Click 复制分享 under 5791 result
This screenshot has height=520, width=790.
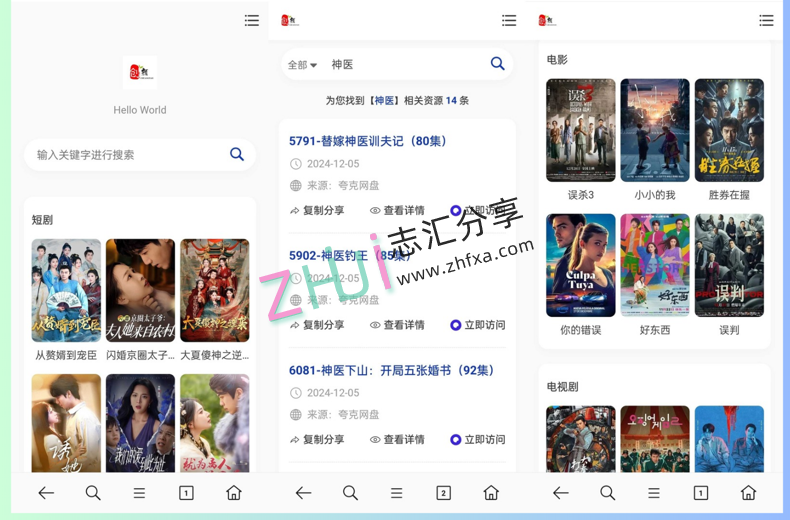point(317,210)
